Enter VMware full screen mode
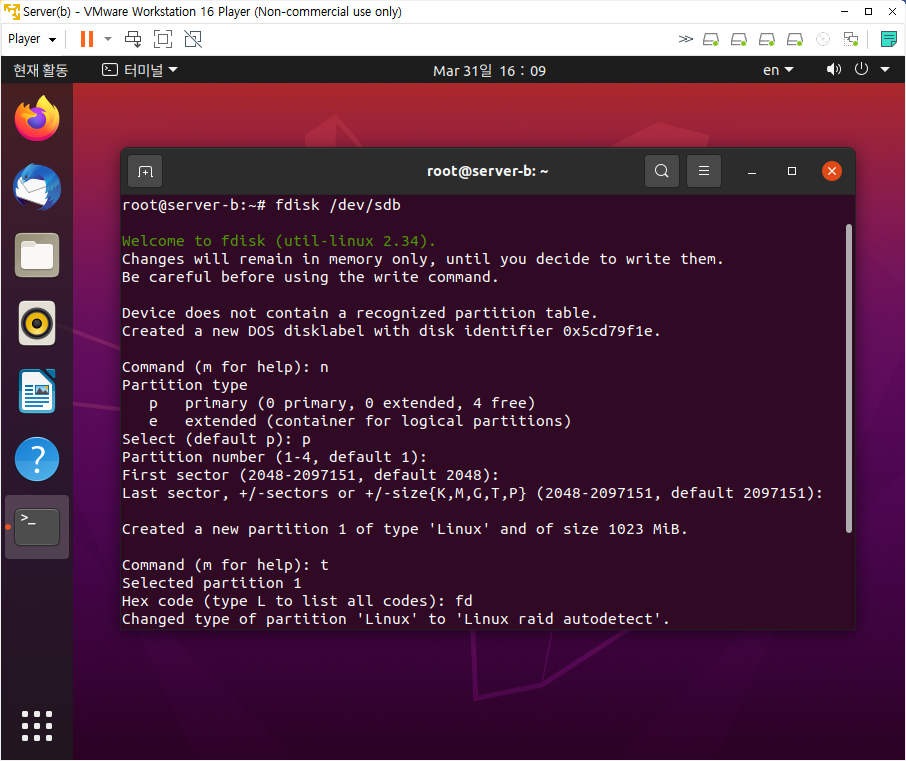 coord(163,39)
